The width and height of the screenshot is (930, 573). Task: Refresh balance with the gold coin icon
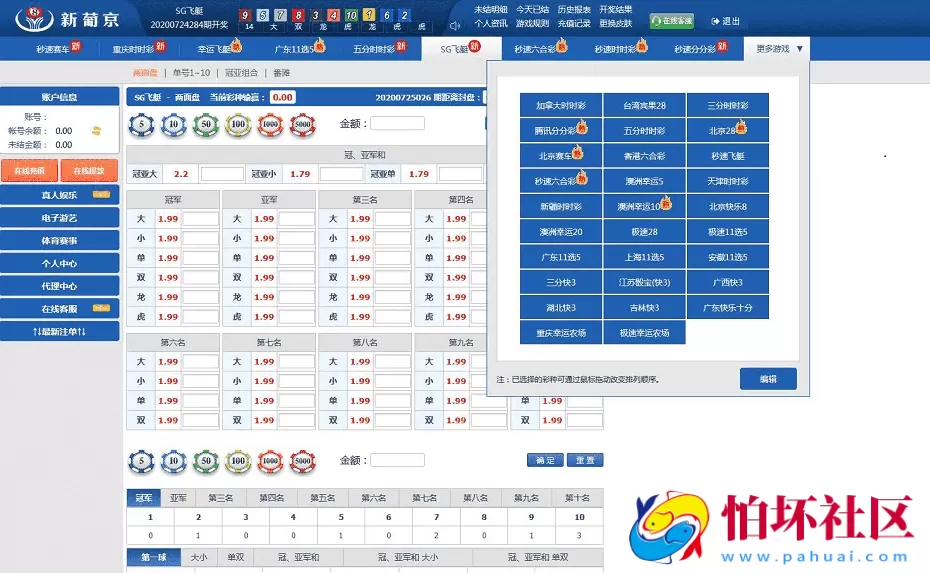96,131
